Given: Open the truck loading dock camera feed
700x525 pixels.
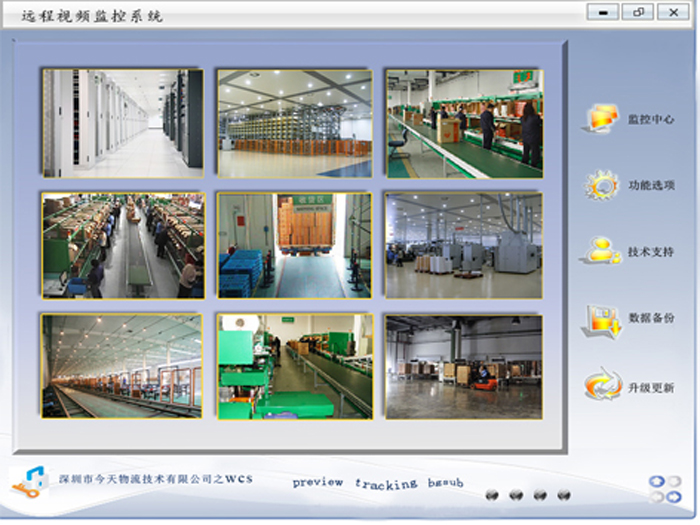Looking at the screenshot, I should 295,246.
